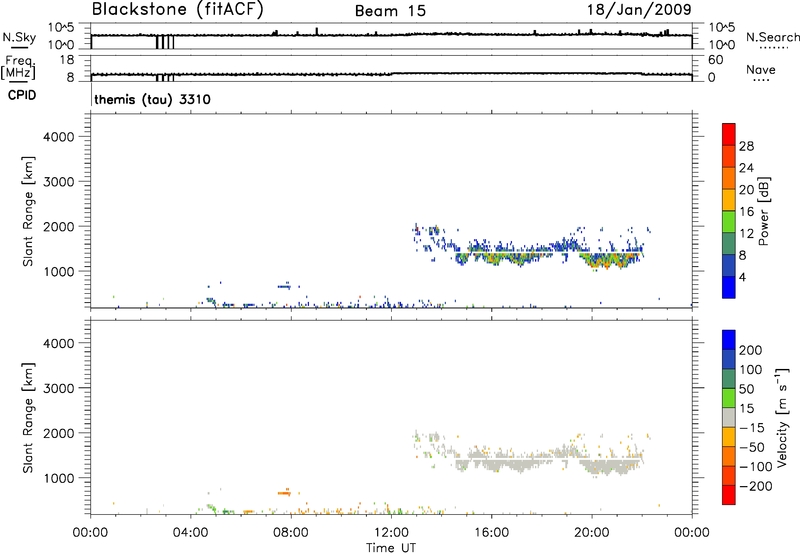Viewport: 800px width, 554px height.
Task: Click the "Velocity [m s-1]" colorbar label
Action: [781, 417]
